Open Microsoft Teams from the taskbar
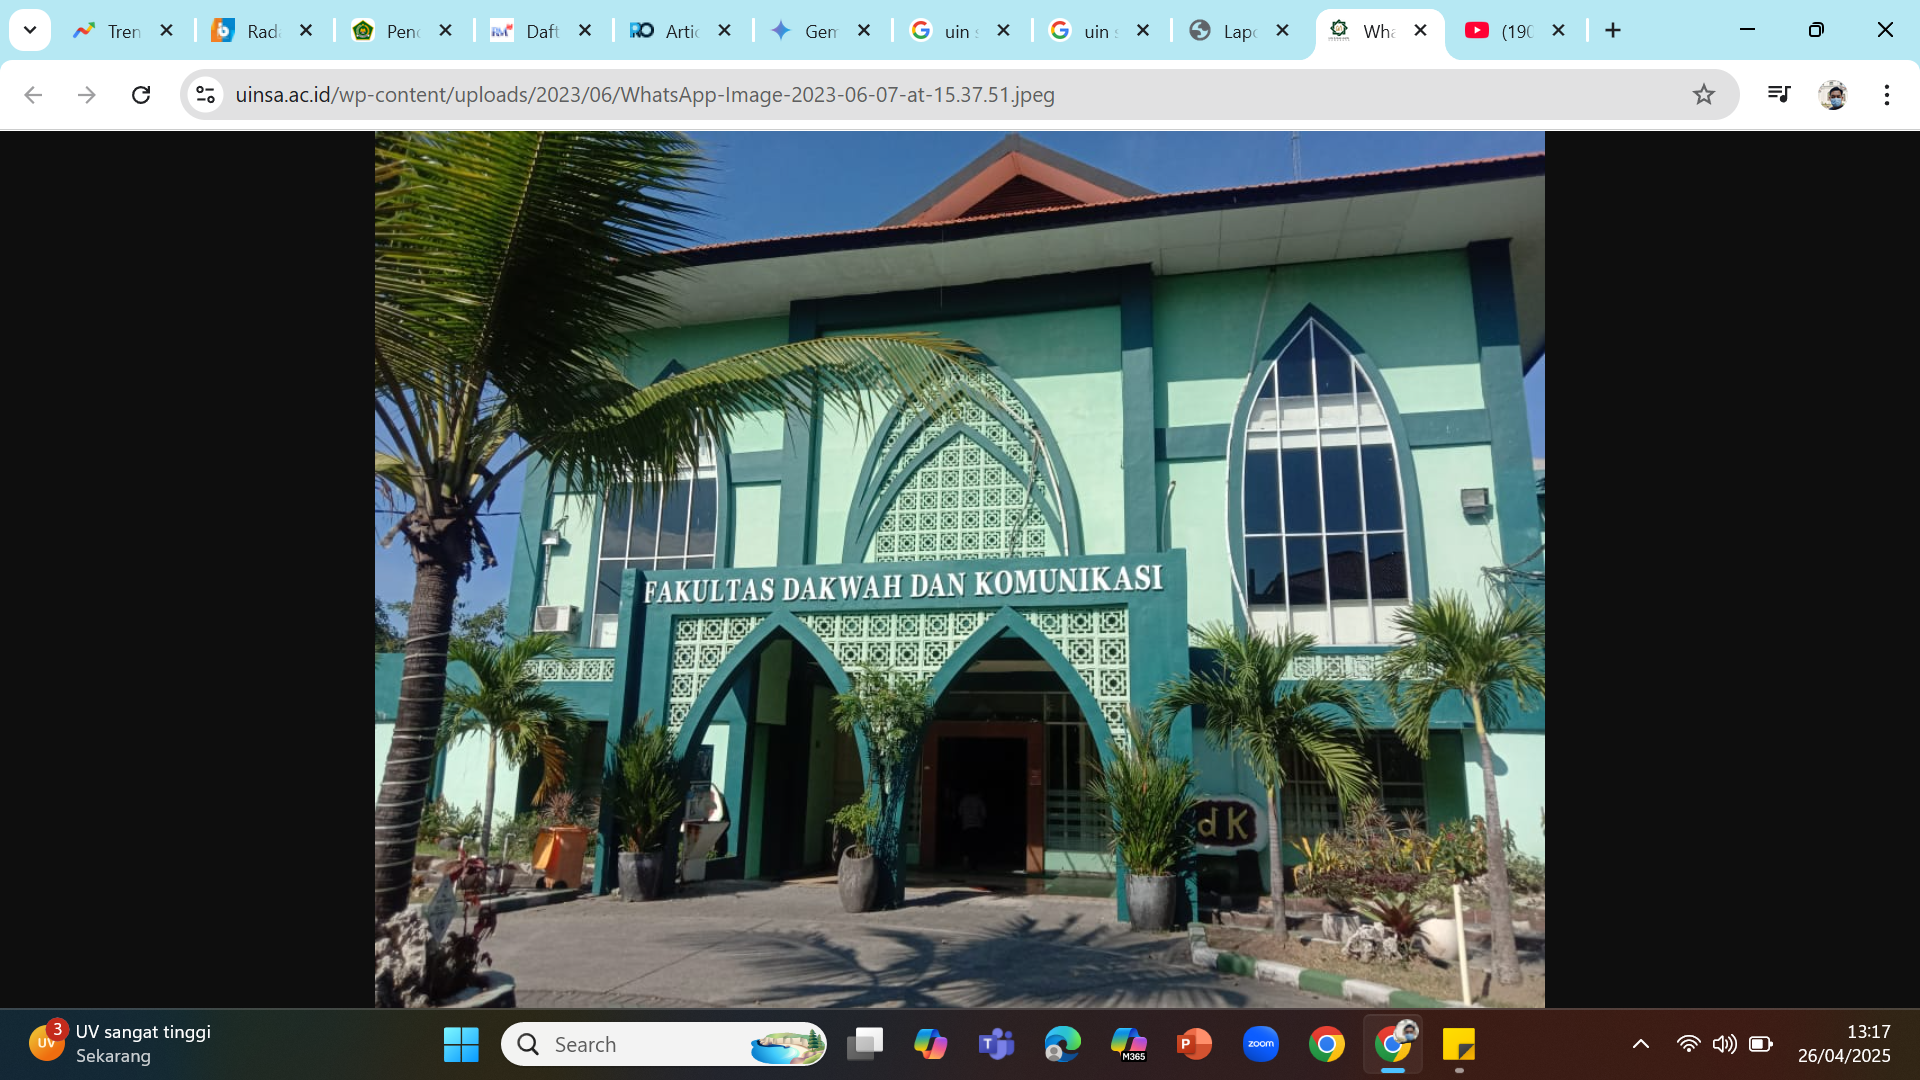Image resolution: width=1920 pixels, height=1080 pixels. pos(996,1043)
